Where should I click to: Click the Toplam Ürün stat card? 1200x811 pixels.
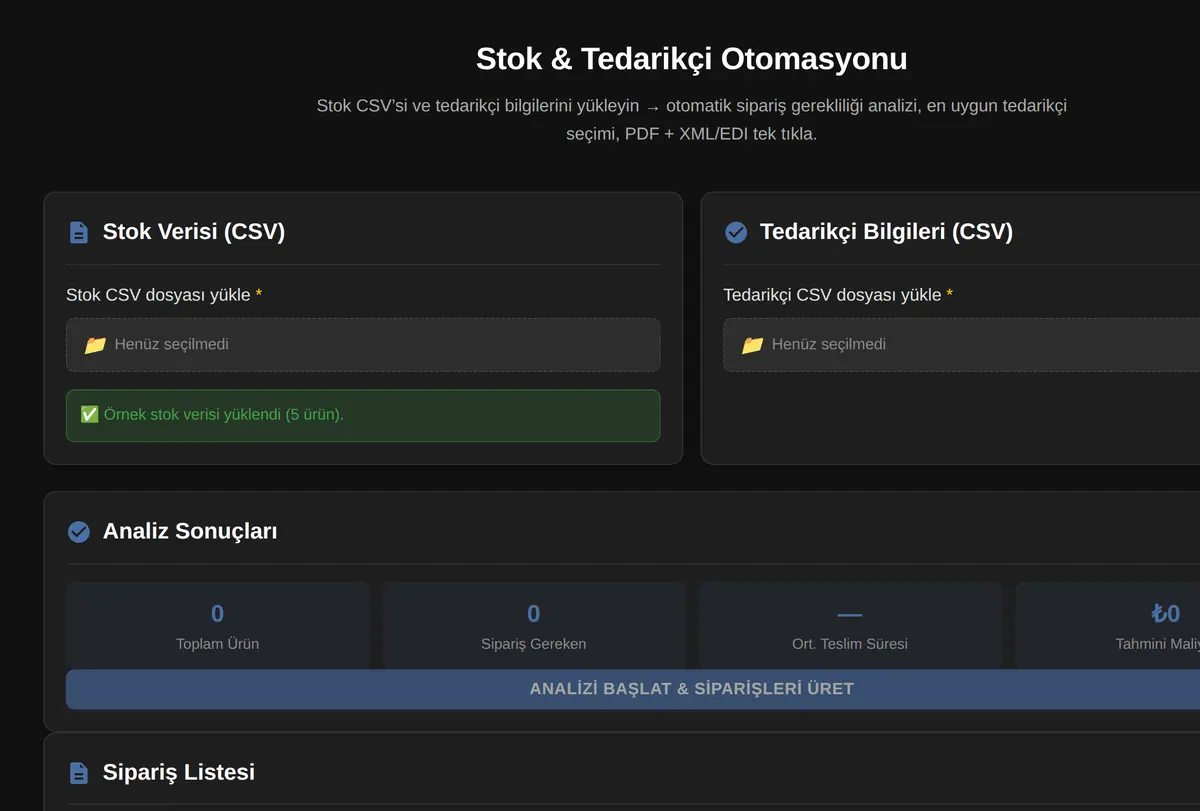(217, 626)
